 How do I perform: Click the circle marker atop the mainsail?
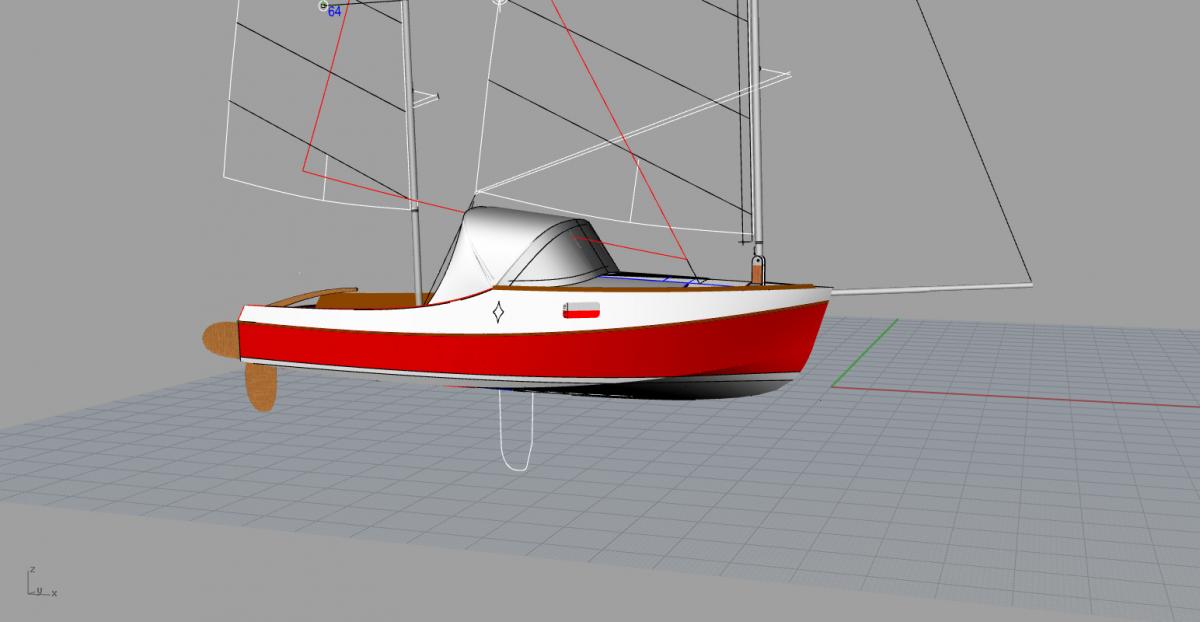pyautogui.click(x=500, y=3)
